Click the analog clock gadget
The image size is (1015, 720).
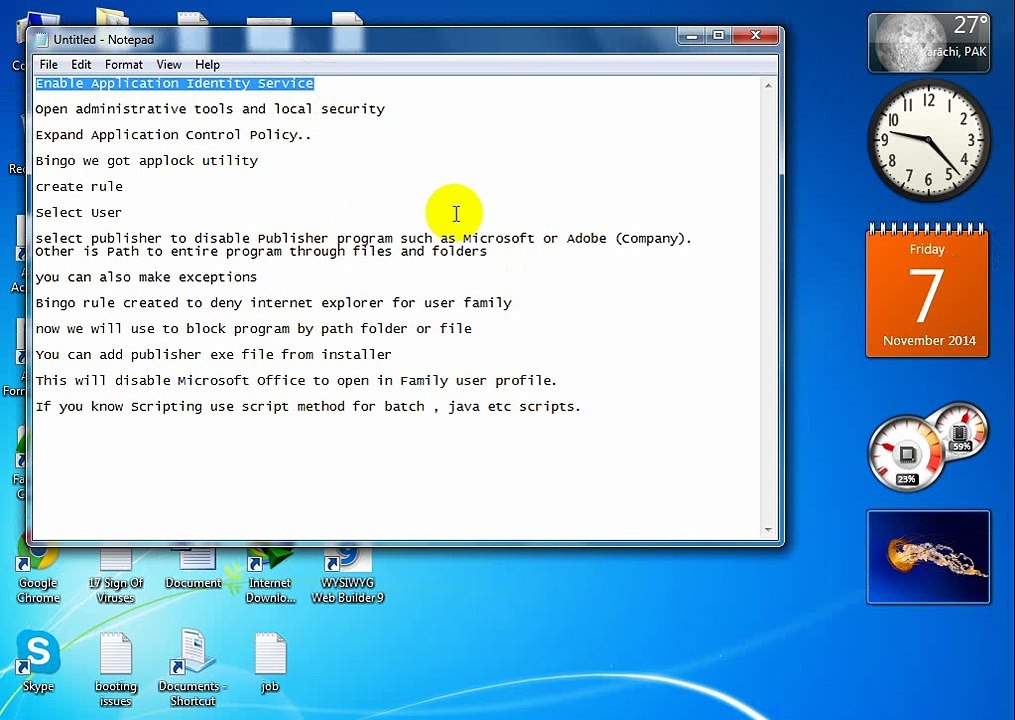(928, 140)
